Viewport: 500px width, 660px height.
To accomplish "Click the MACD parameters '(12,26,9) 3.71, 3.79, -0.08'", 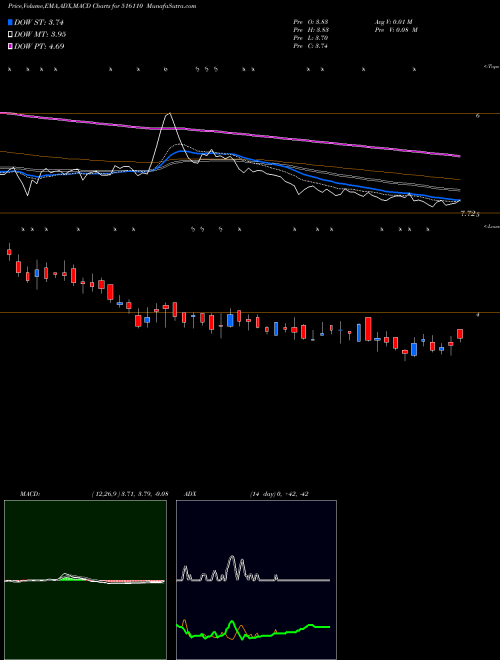I will [x=130, y=494].
